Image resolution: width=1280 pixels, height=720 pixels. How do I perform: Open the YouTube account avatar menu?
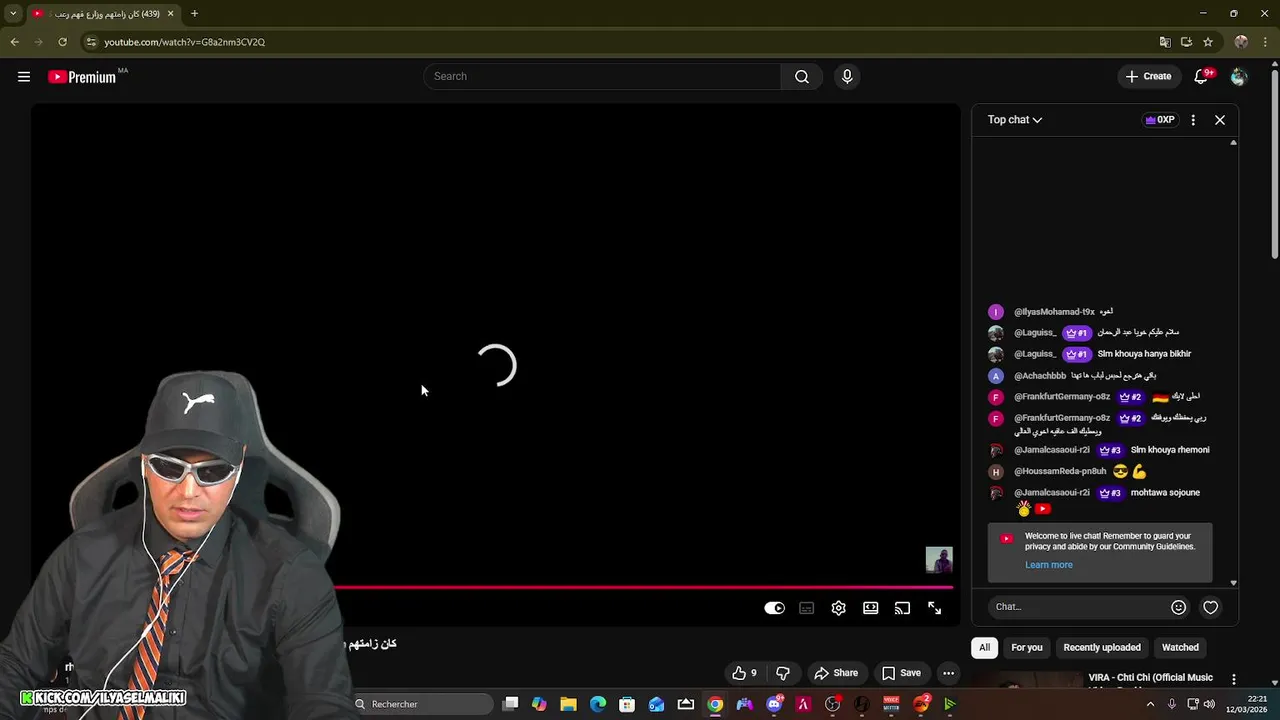point(1239,77)
